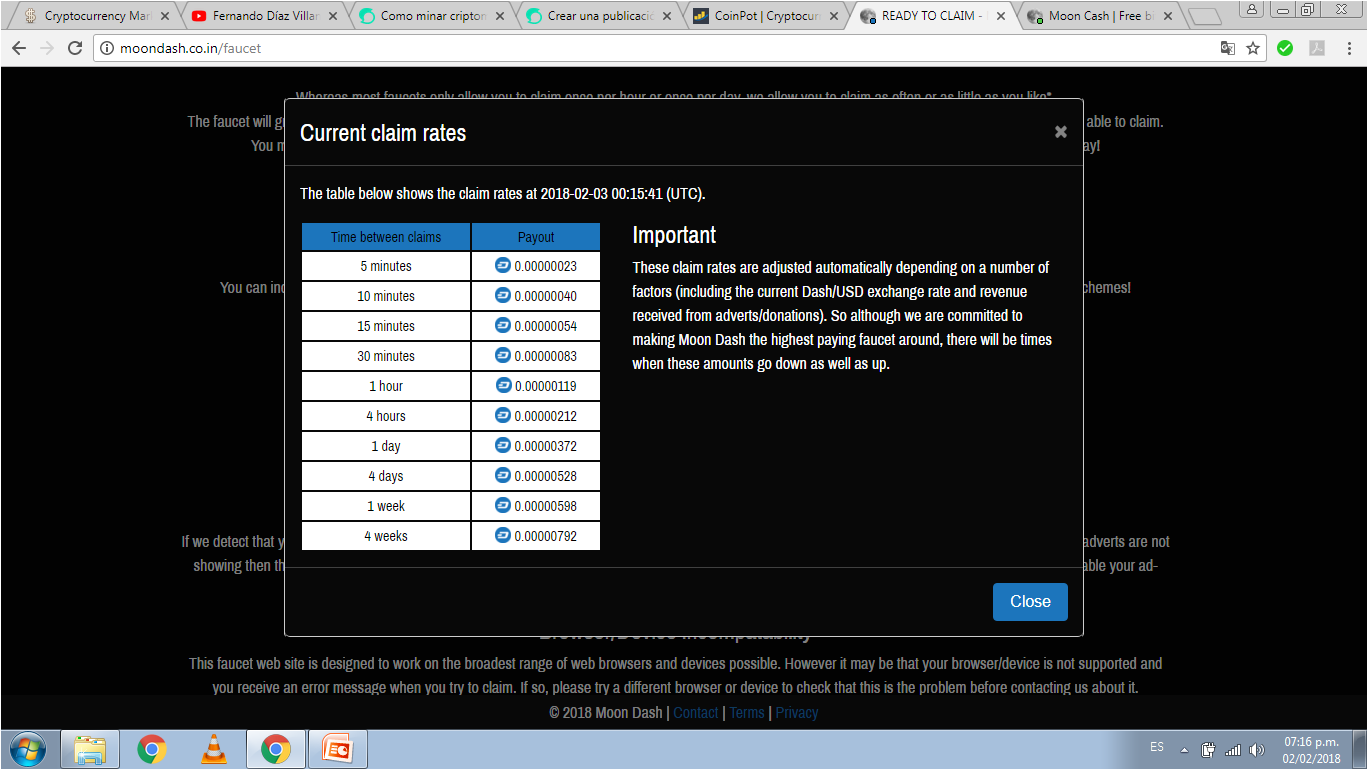Screen dimensions: 1368x770
Task: Click the green checkmark extension icon
Action: (1285, 48)
